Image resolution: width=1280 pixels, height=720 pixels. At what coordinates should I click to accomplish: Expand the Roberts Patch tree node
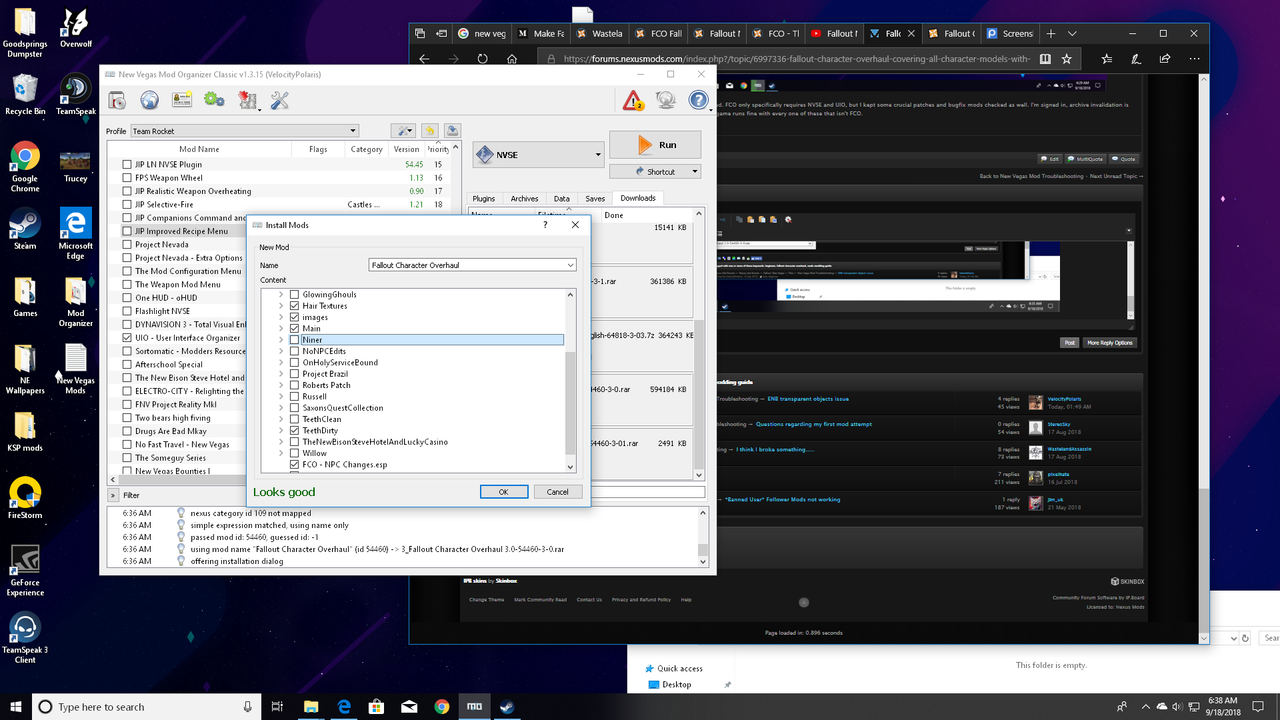click(281, 385)
